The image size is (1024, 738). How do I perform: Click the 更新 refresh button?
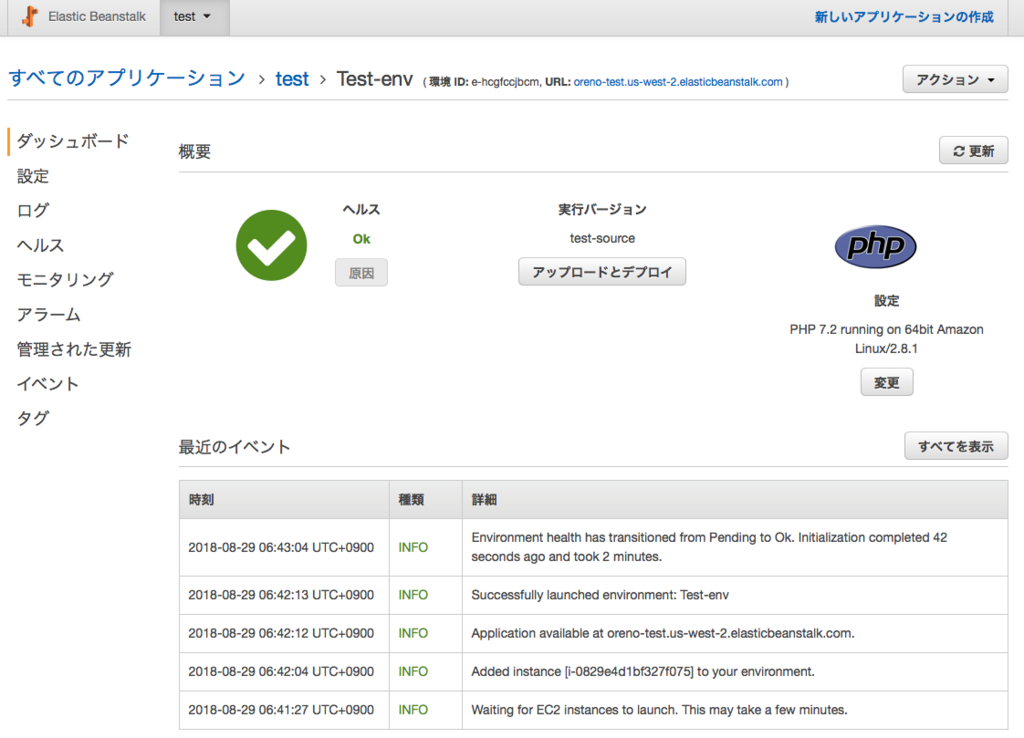pos(973,151)
